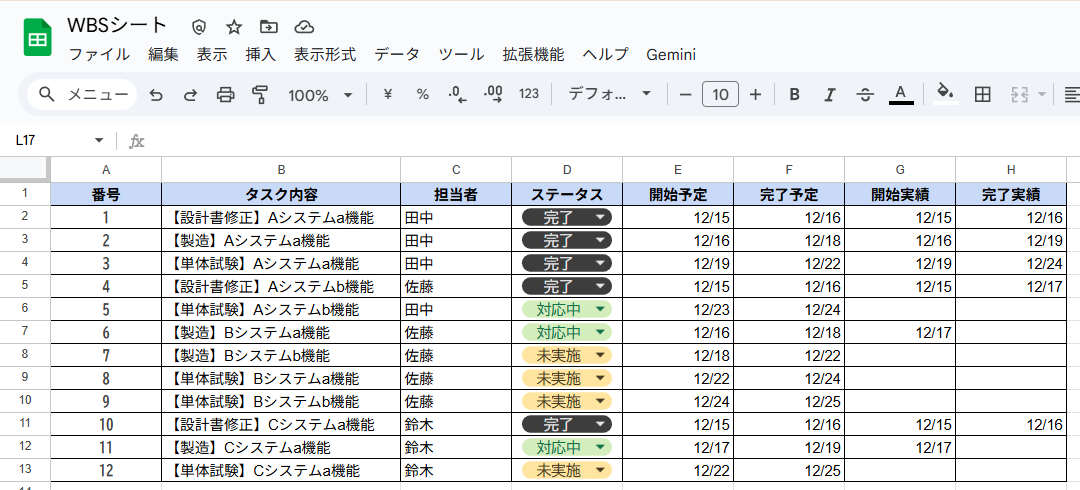Screen dimensions: 1080x490
Task: Click the increase font size plus button
Action: click(x=755, y=95)
